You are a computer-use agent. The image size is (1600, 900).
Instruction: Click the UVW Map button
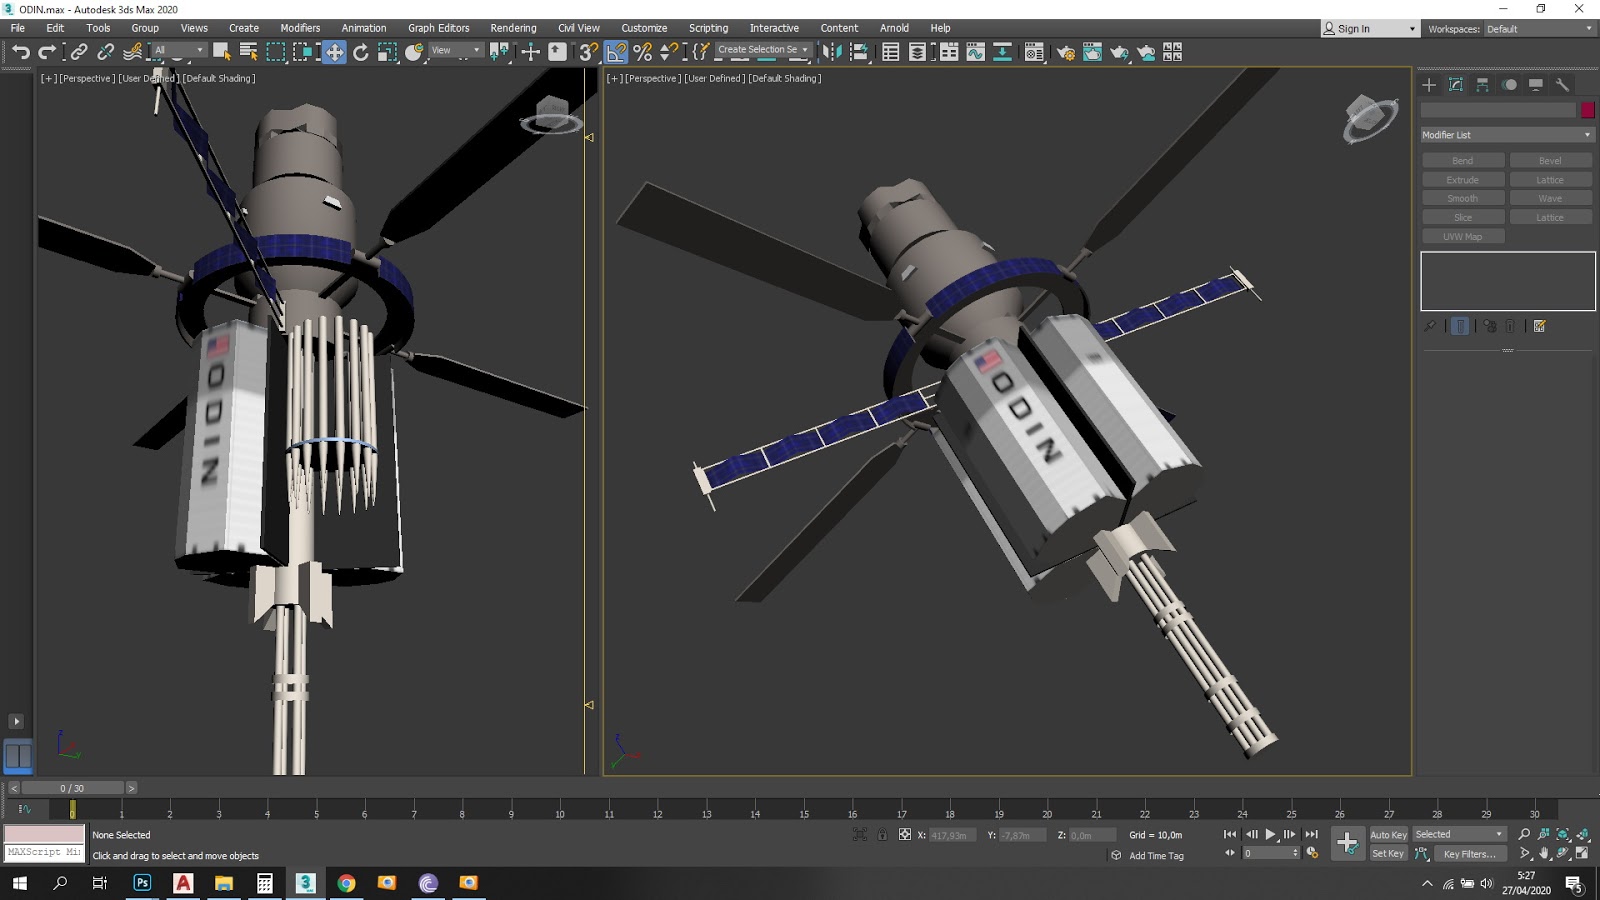click(1462, 236)
